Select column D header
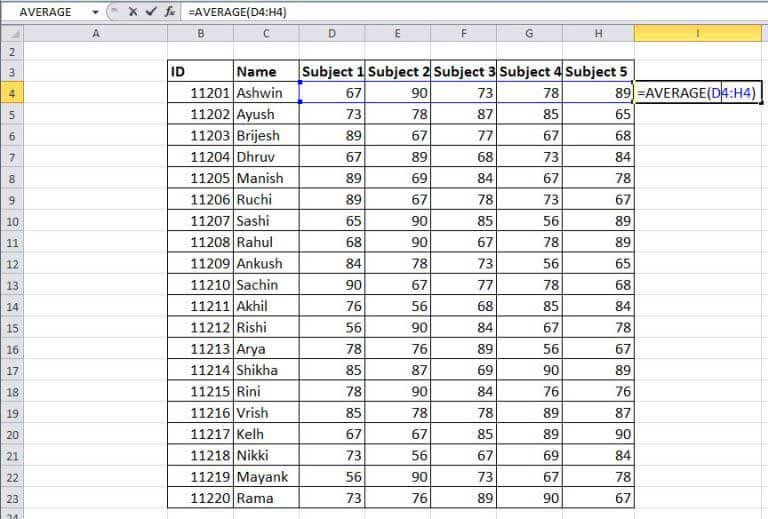This screenshot has height=519, width=768. [332, 33]
